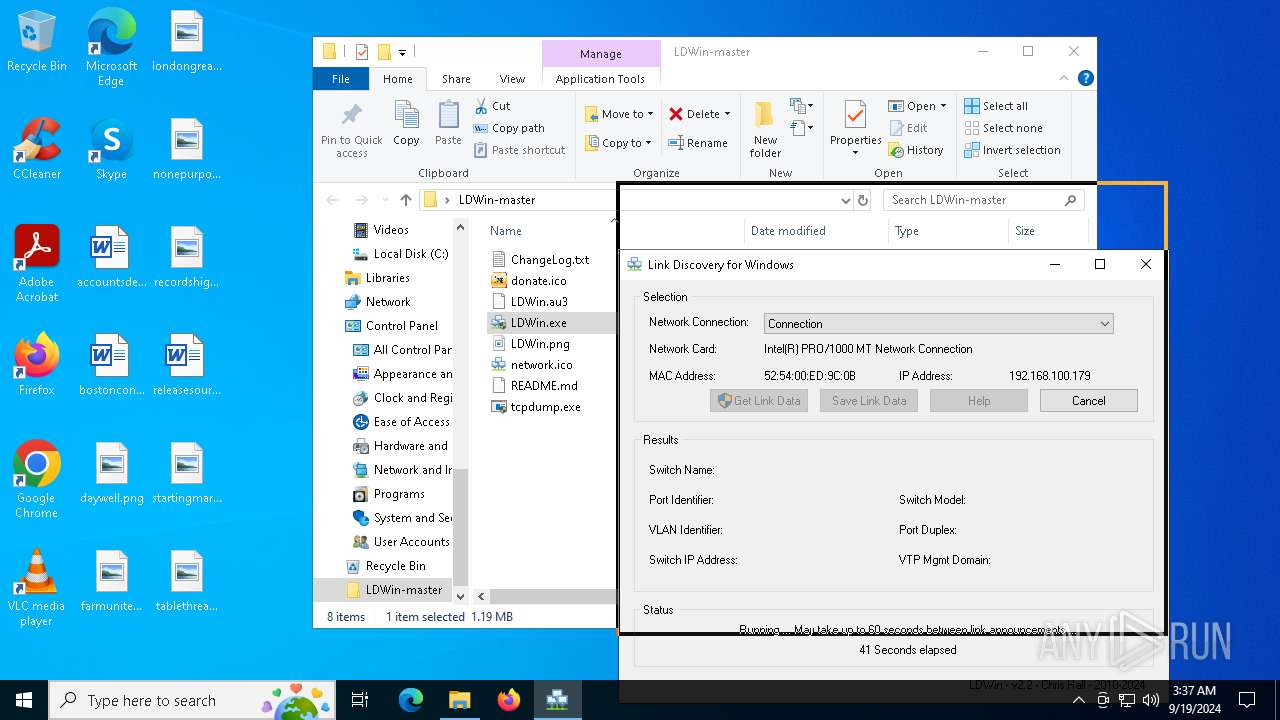Click Select none in ribbon
The width and height of the screenshot is (1280, 720).
coord(1003,128)
